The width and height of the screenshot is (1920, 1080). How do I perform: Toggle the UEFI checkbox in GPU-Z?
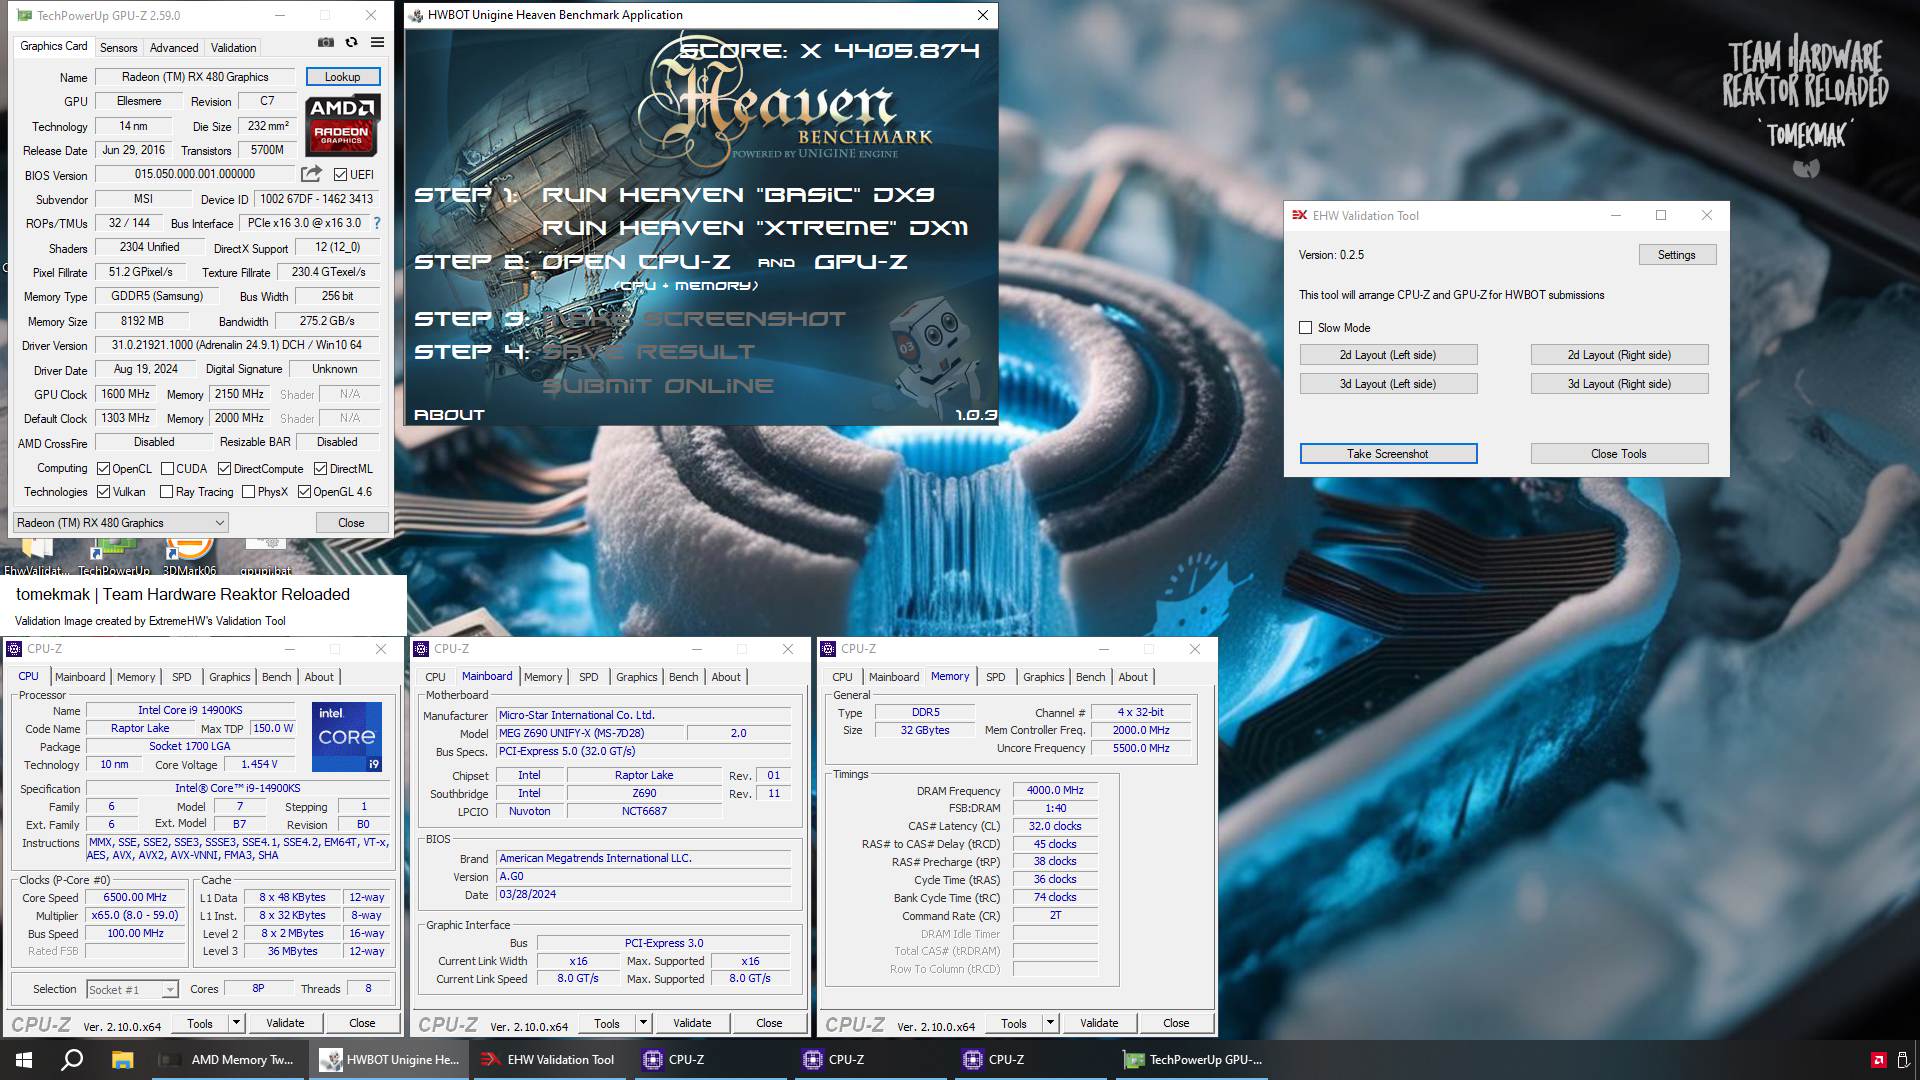(340, 175)
